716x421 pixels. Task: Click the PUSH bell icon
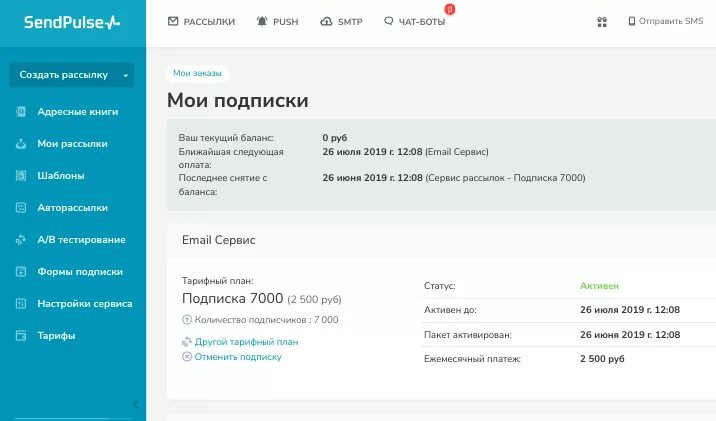[262, 21]
